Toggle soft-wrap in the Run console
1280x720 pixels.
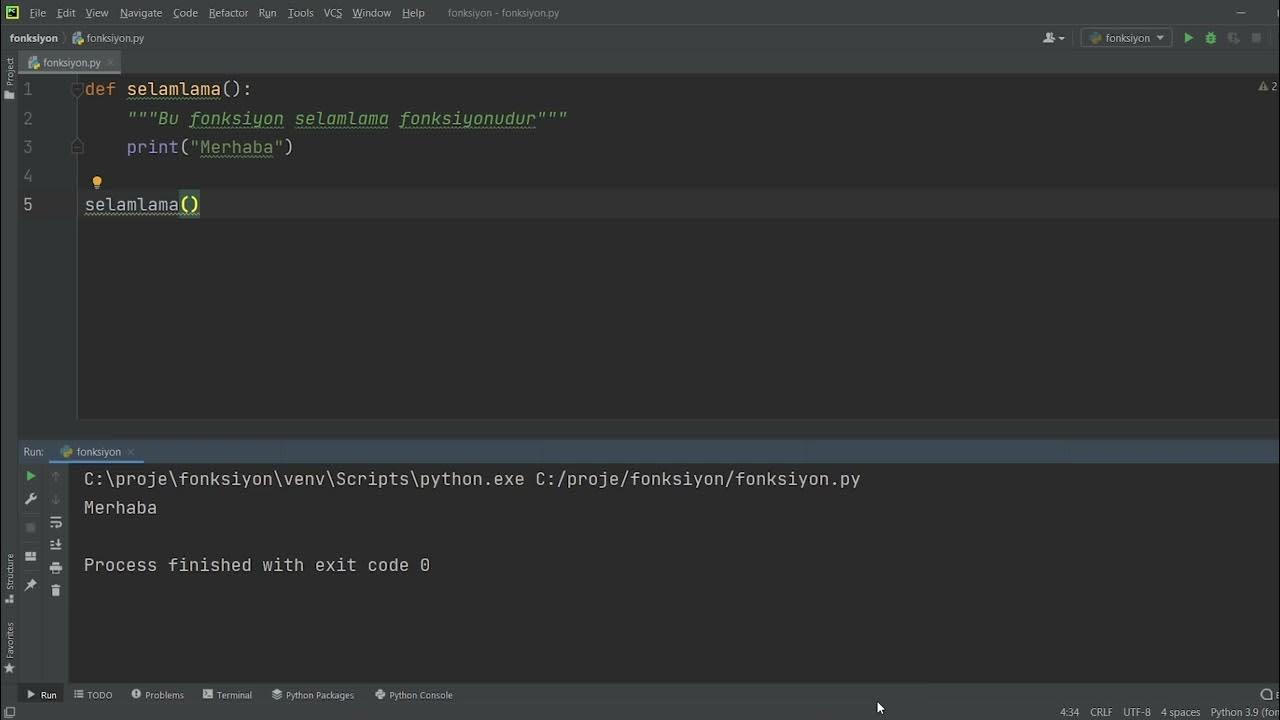pyautogui.click(x=56, y=523)
